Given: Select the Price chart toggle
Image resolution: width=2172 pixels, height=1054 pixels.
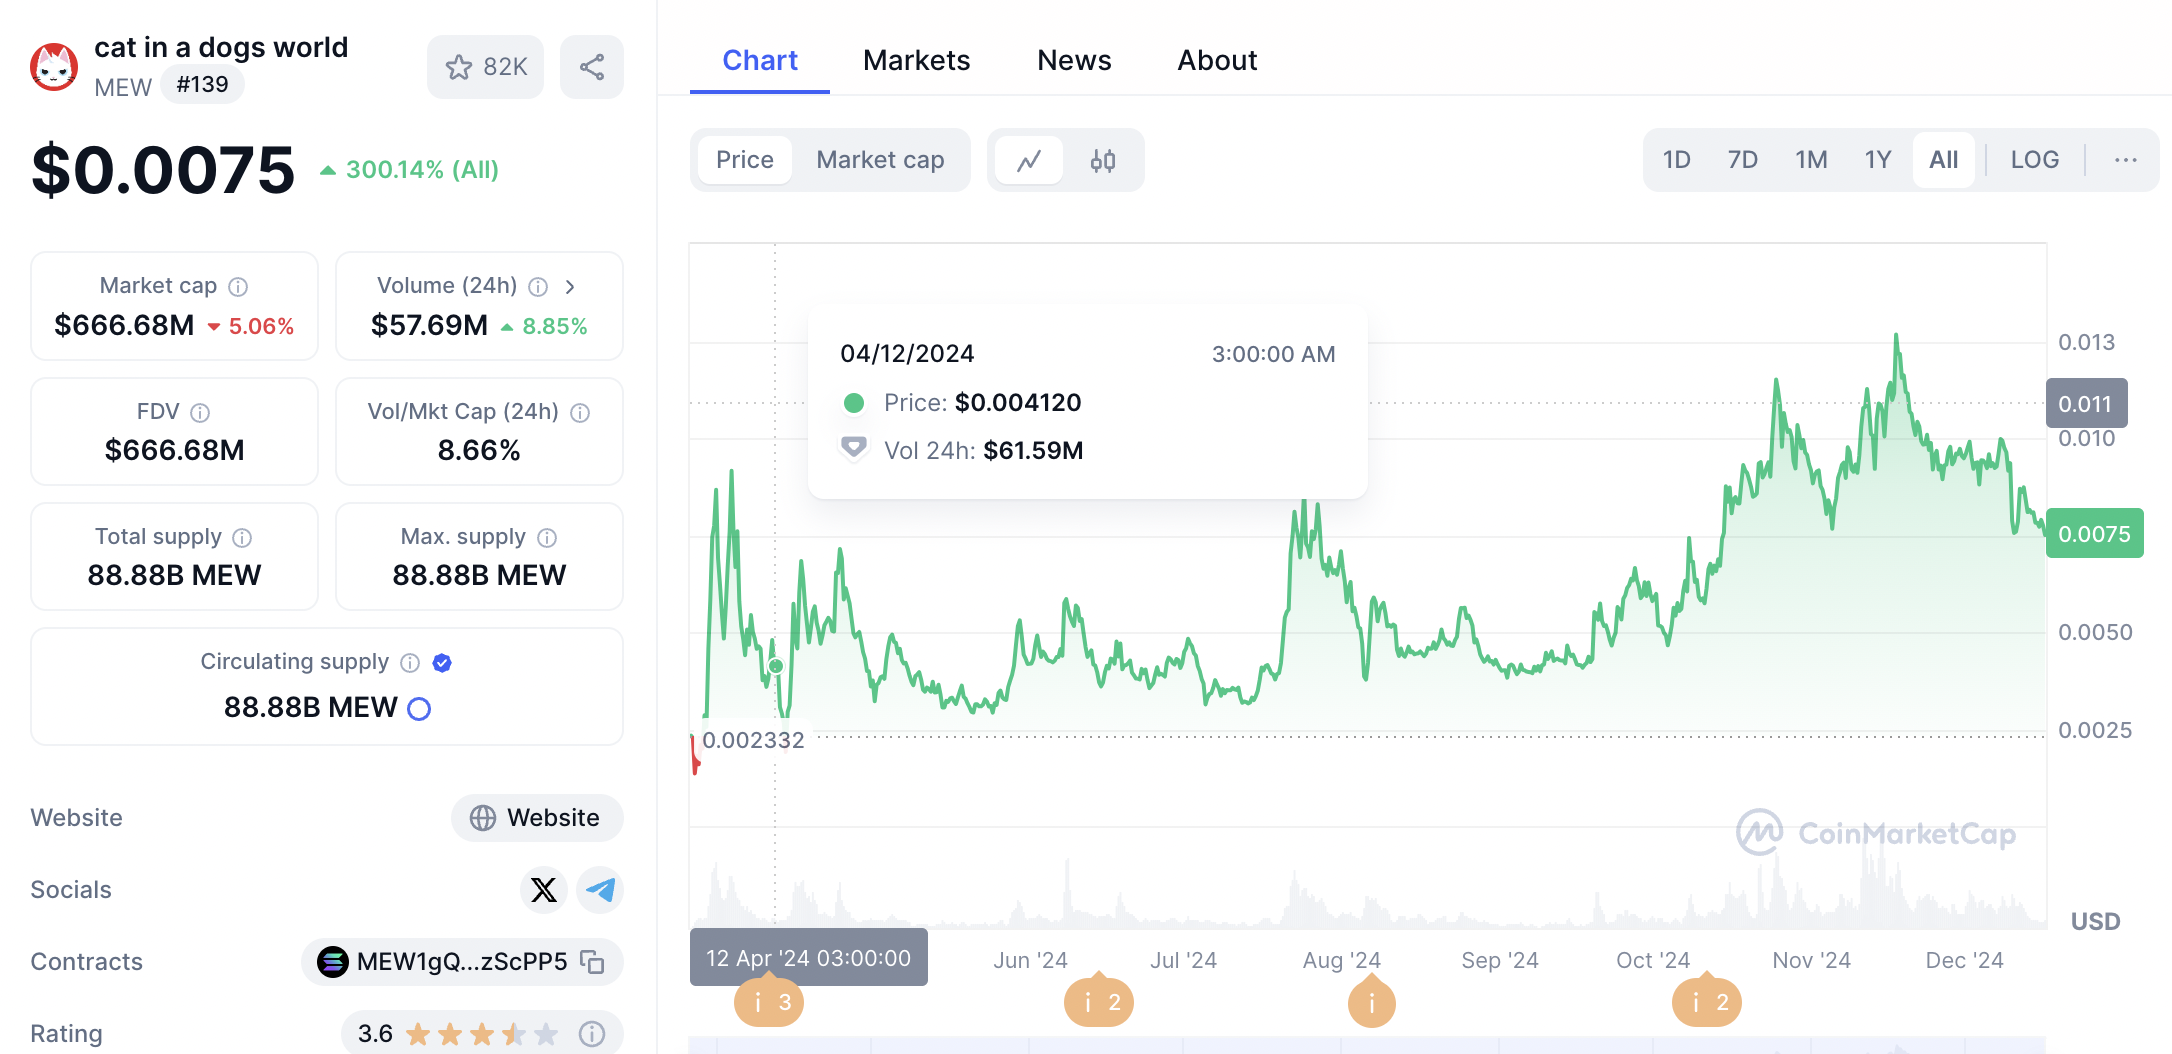Looking at the screenshot, I should point(745,160).
